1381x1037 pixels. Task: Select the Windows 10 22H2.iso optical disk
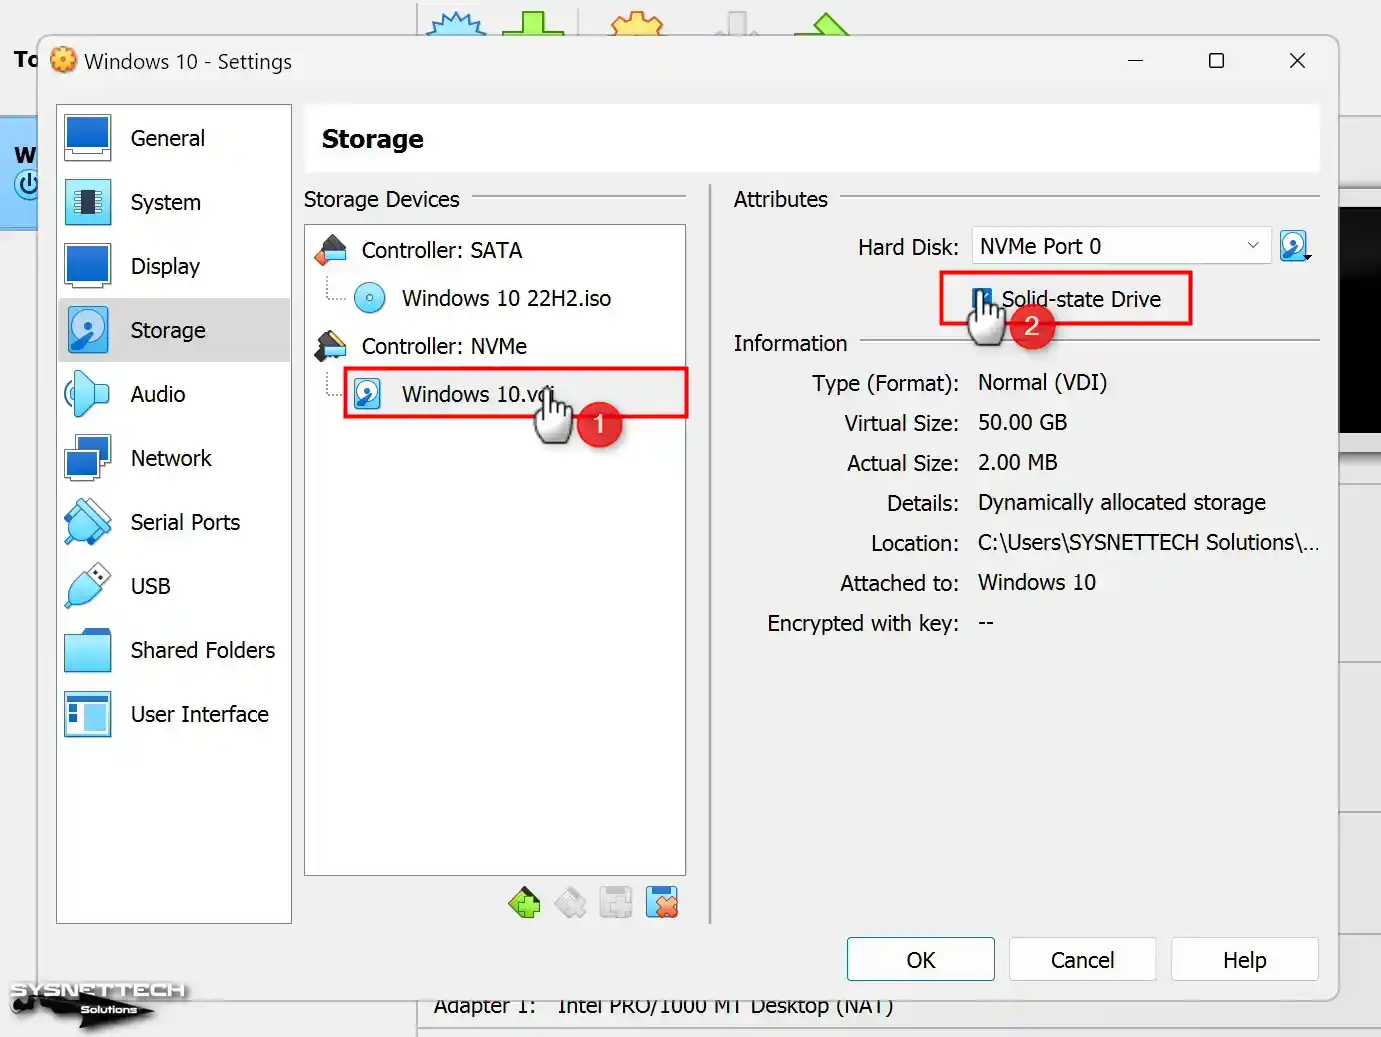(x=506, y=298)
